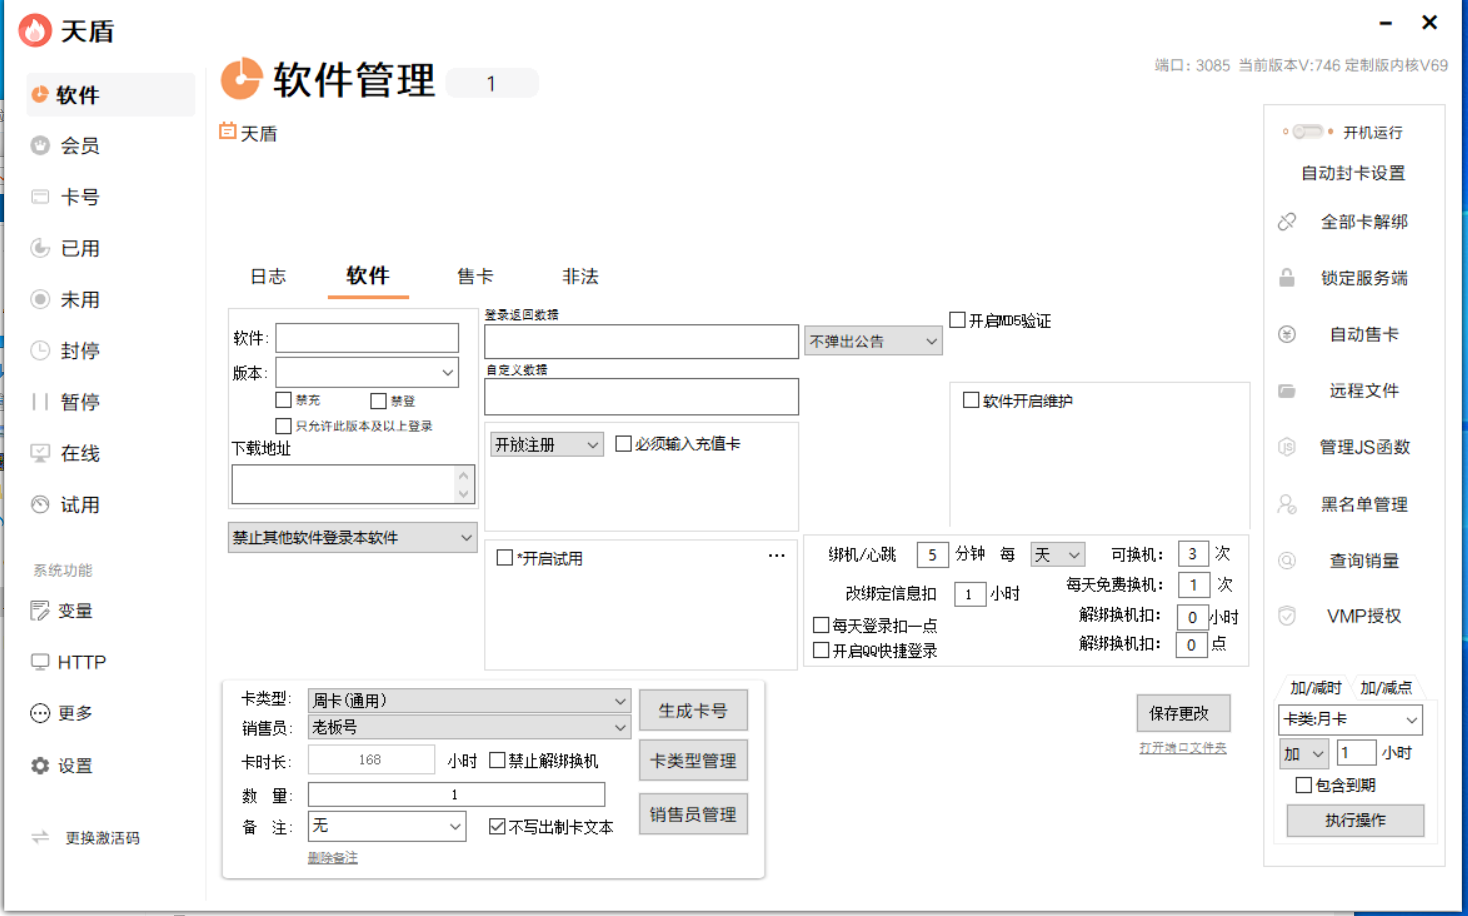Enable 开启MD5验证 checkbox

click(x=958, y=320)
